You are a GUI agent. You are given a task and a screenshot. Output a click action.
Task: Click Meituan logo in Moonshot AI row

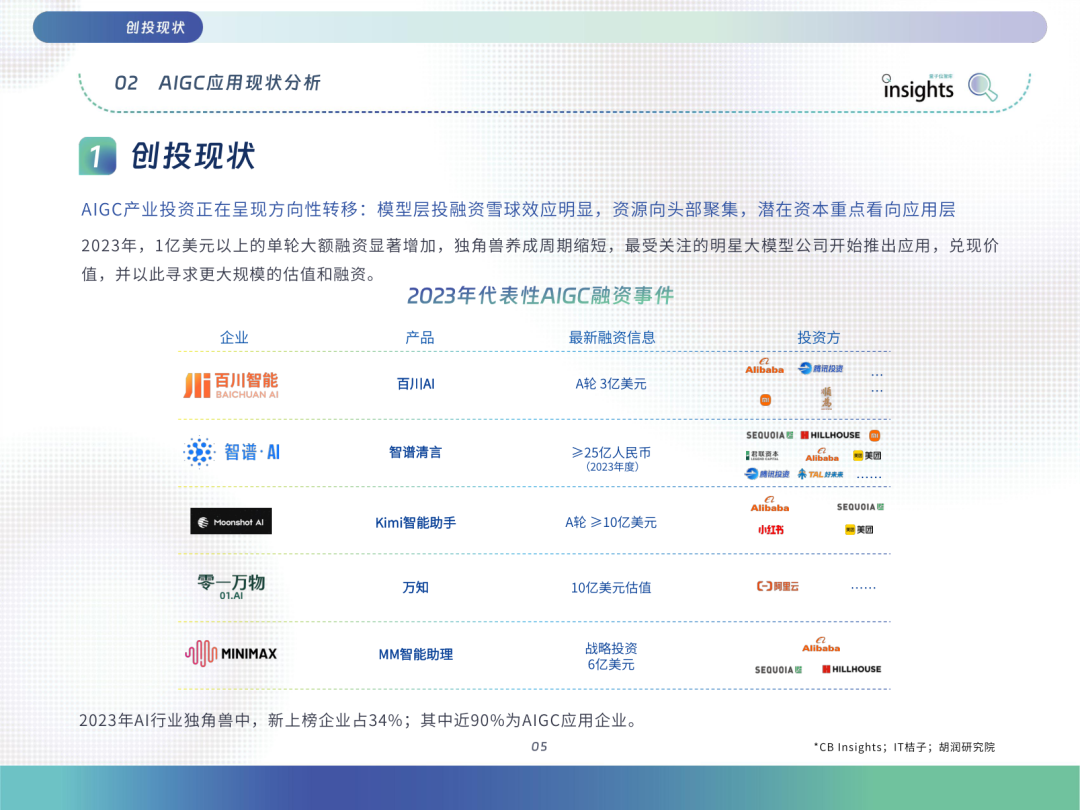pyautogui.click(x=860, y=530)
